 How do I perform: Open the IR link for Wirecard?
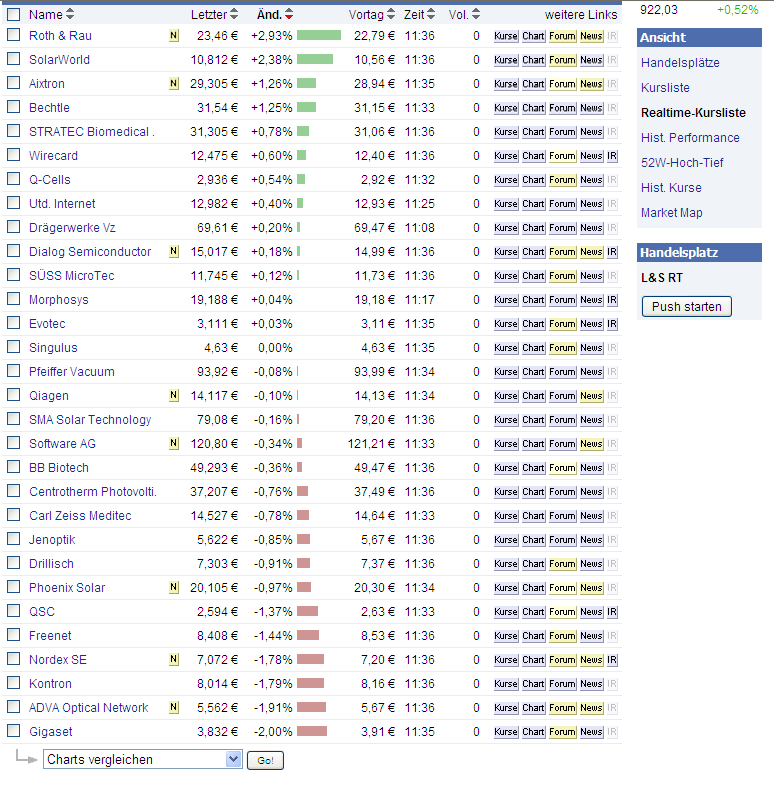612,156
